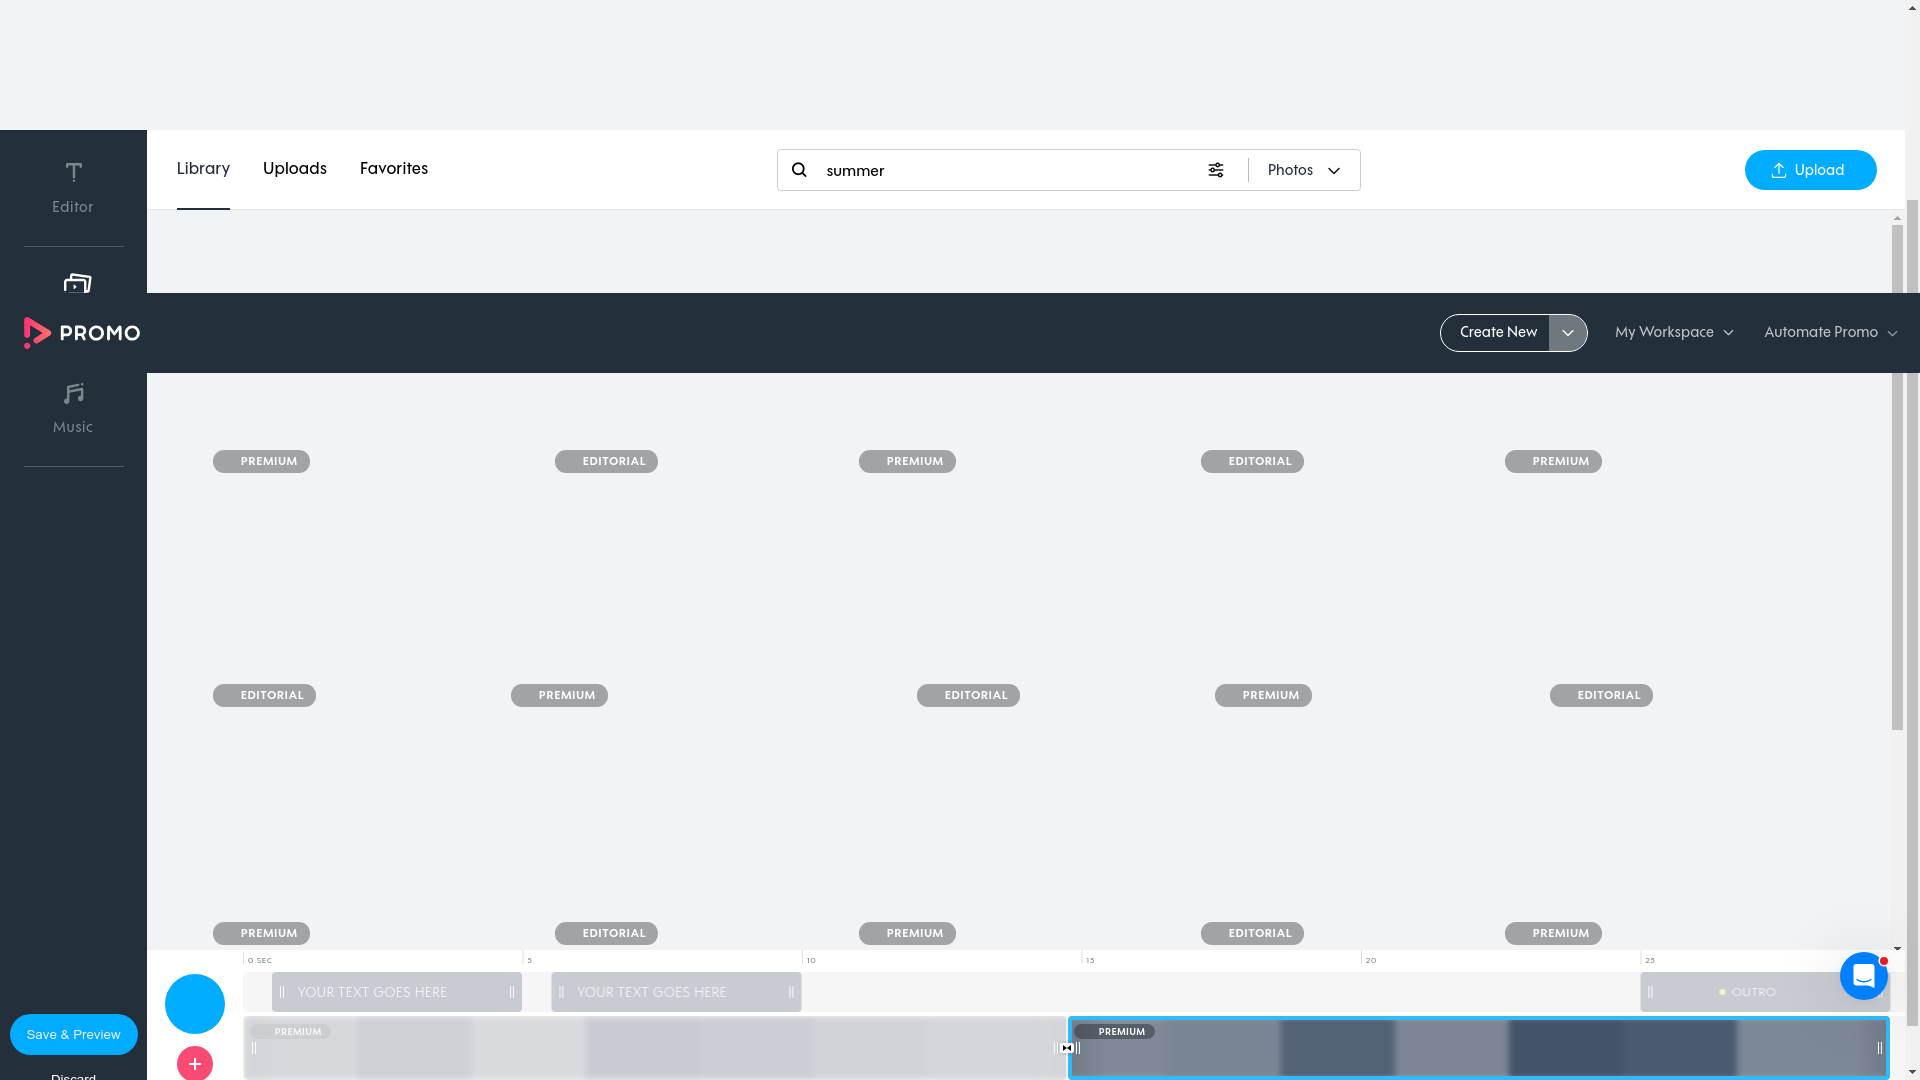Select the blue-highlighted PREMIUM video clip
Image resolution: width=1920 pixels, height=1080 pixels.
coord(1479,1048)
